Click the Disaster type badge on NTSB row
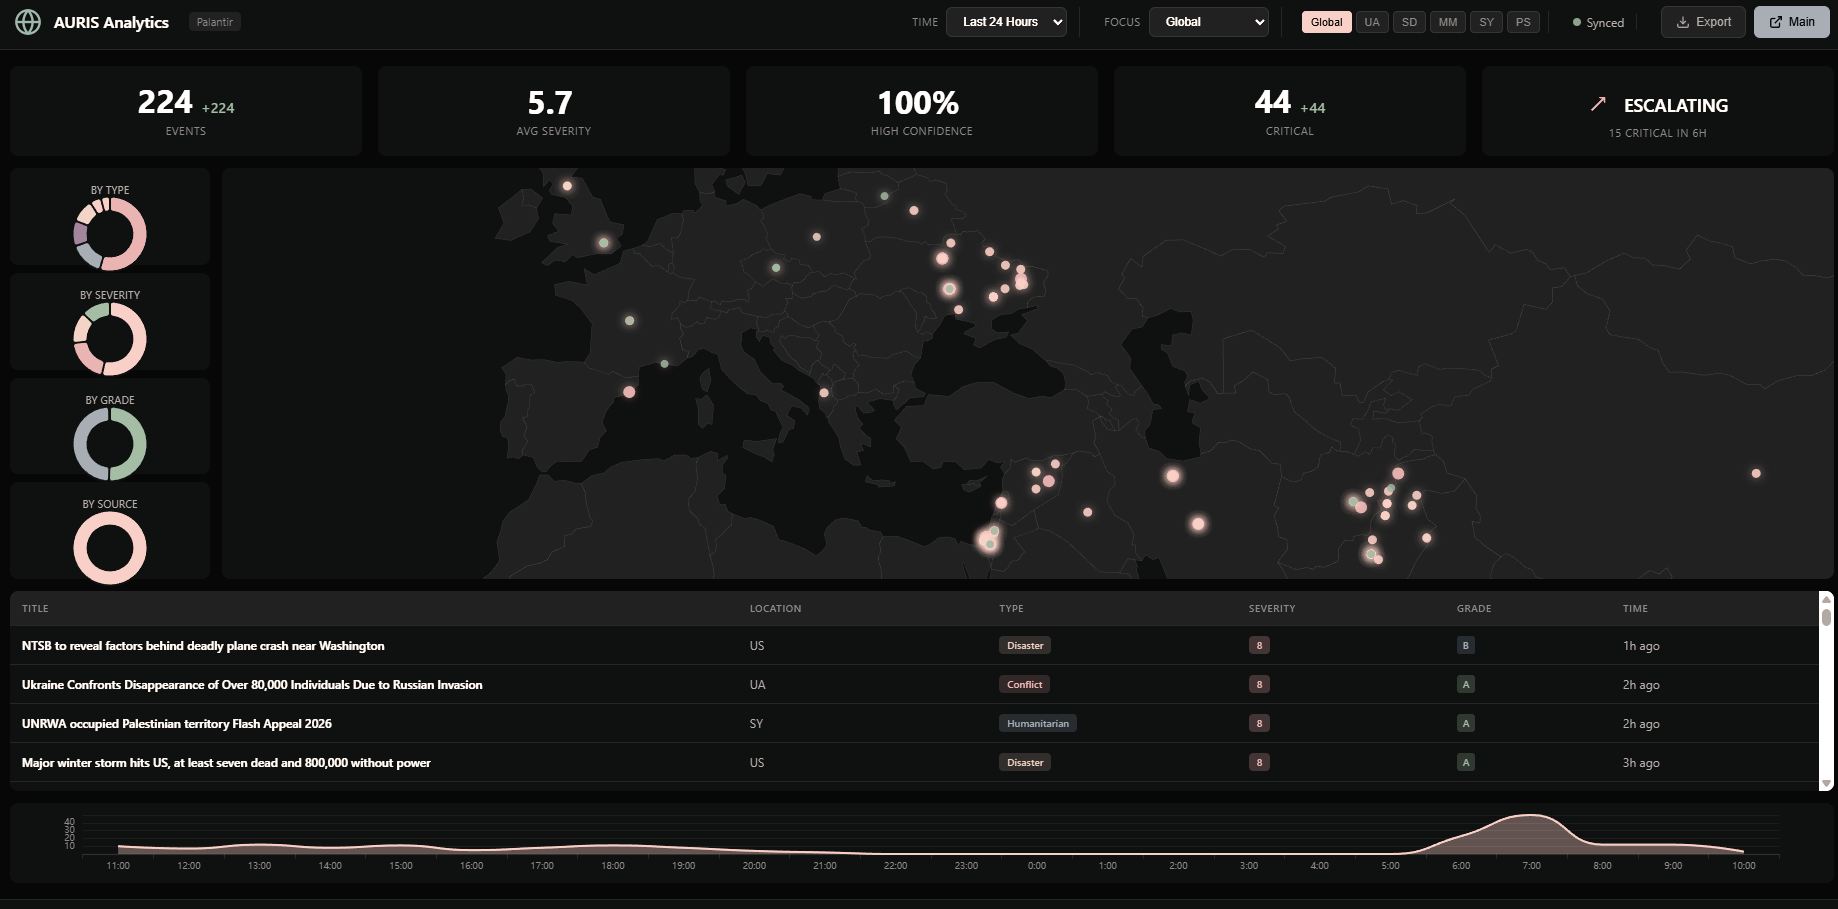 1024,645
